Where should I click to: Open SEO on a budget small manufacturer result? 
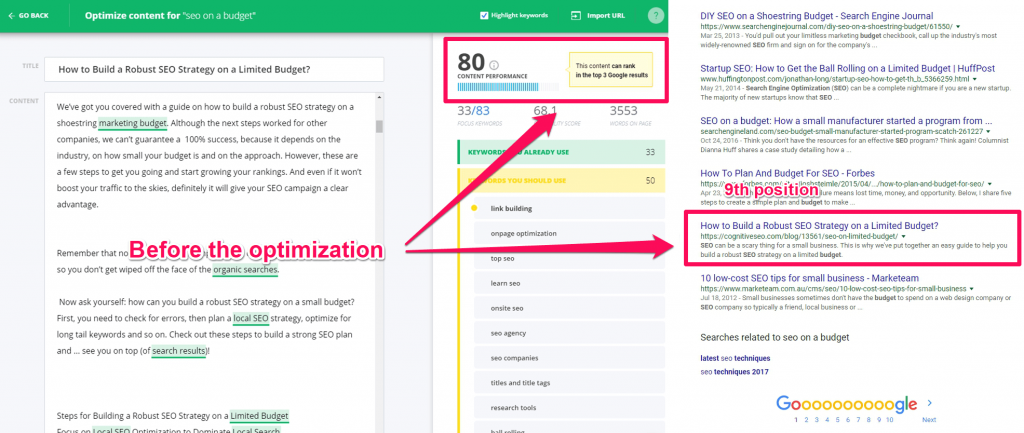pyautogui.click(x=846, y=121)
